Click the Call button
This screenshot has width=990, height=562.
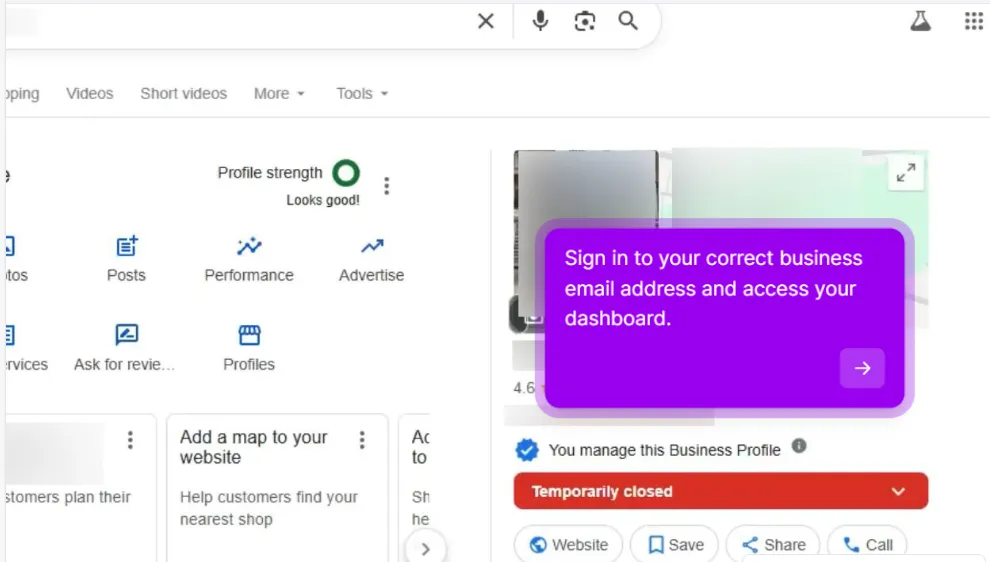[867, 544]
